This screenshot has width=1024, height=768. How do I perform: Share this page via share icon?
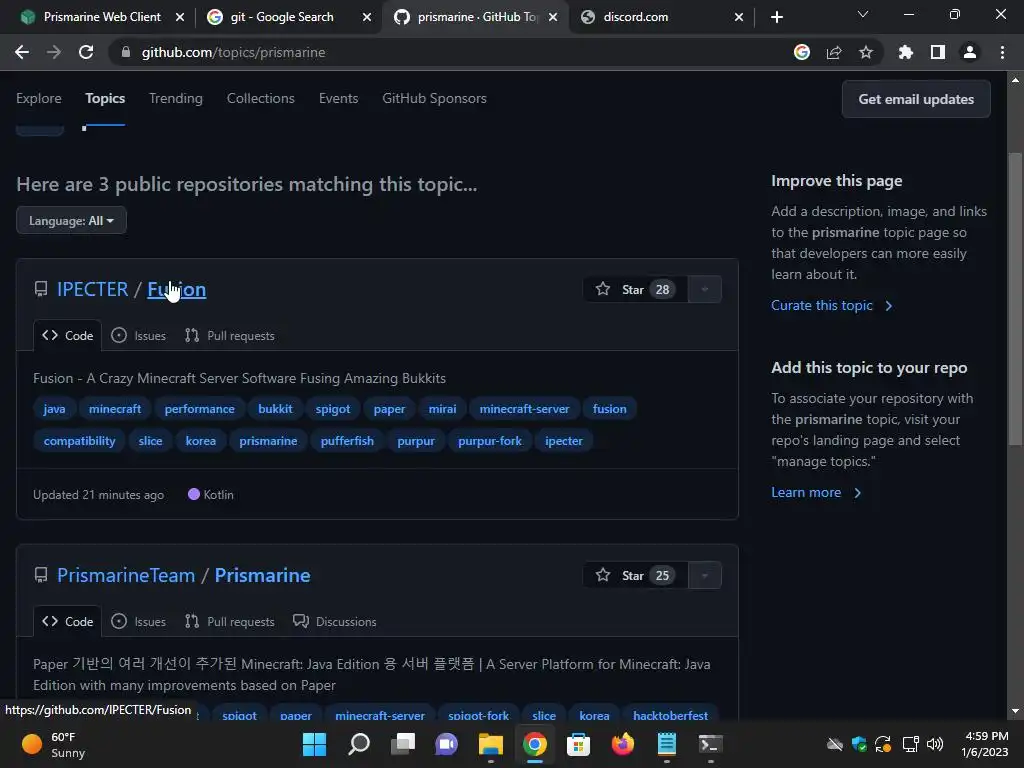click(x=834, y=52)
